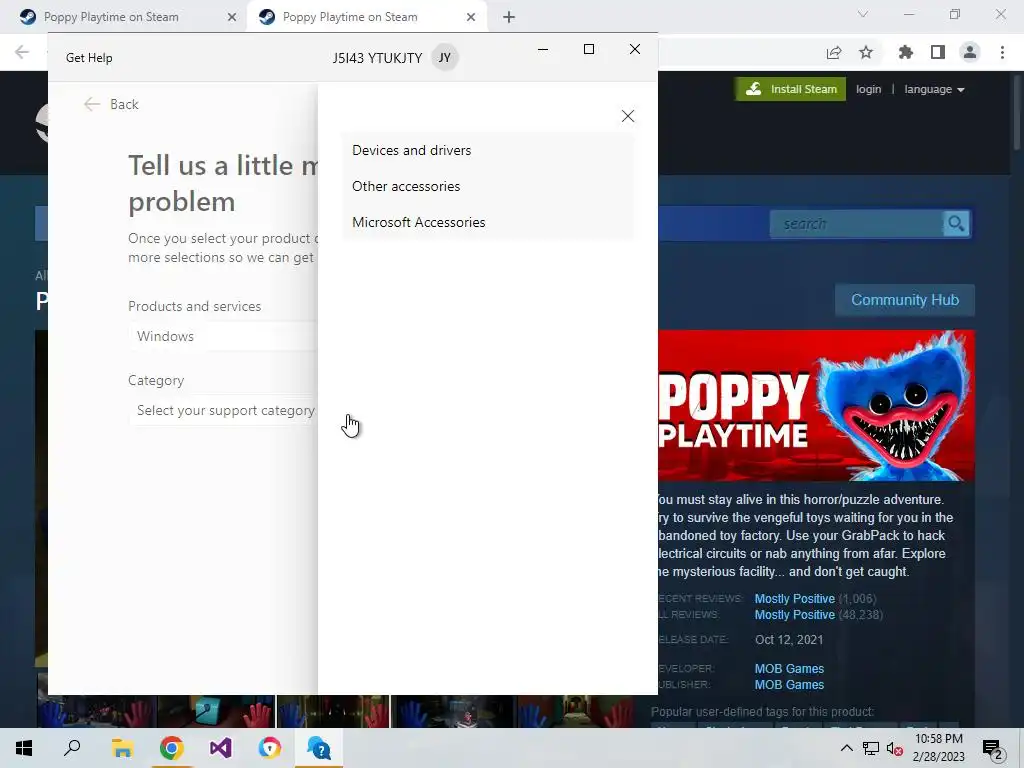The height and width of the screenshot is (768, 1024).
Task: Open Visual Studio from the taskbar
Action: tap(221, 748)
